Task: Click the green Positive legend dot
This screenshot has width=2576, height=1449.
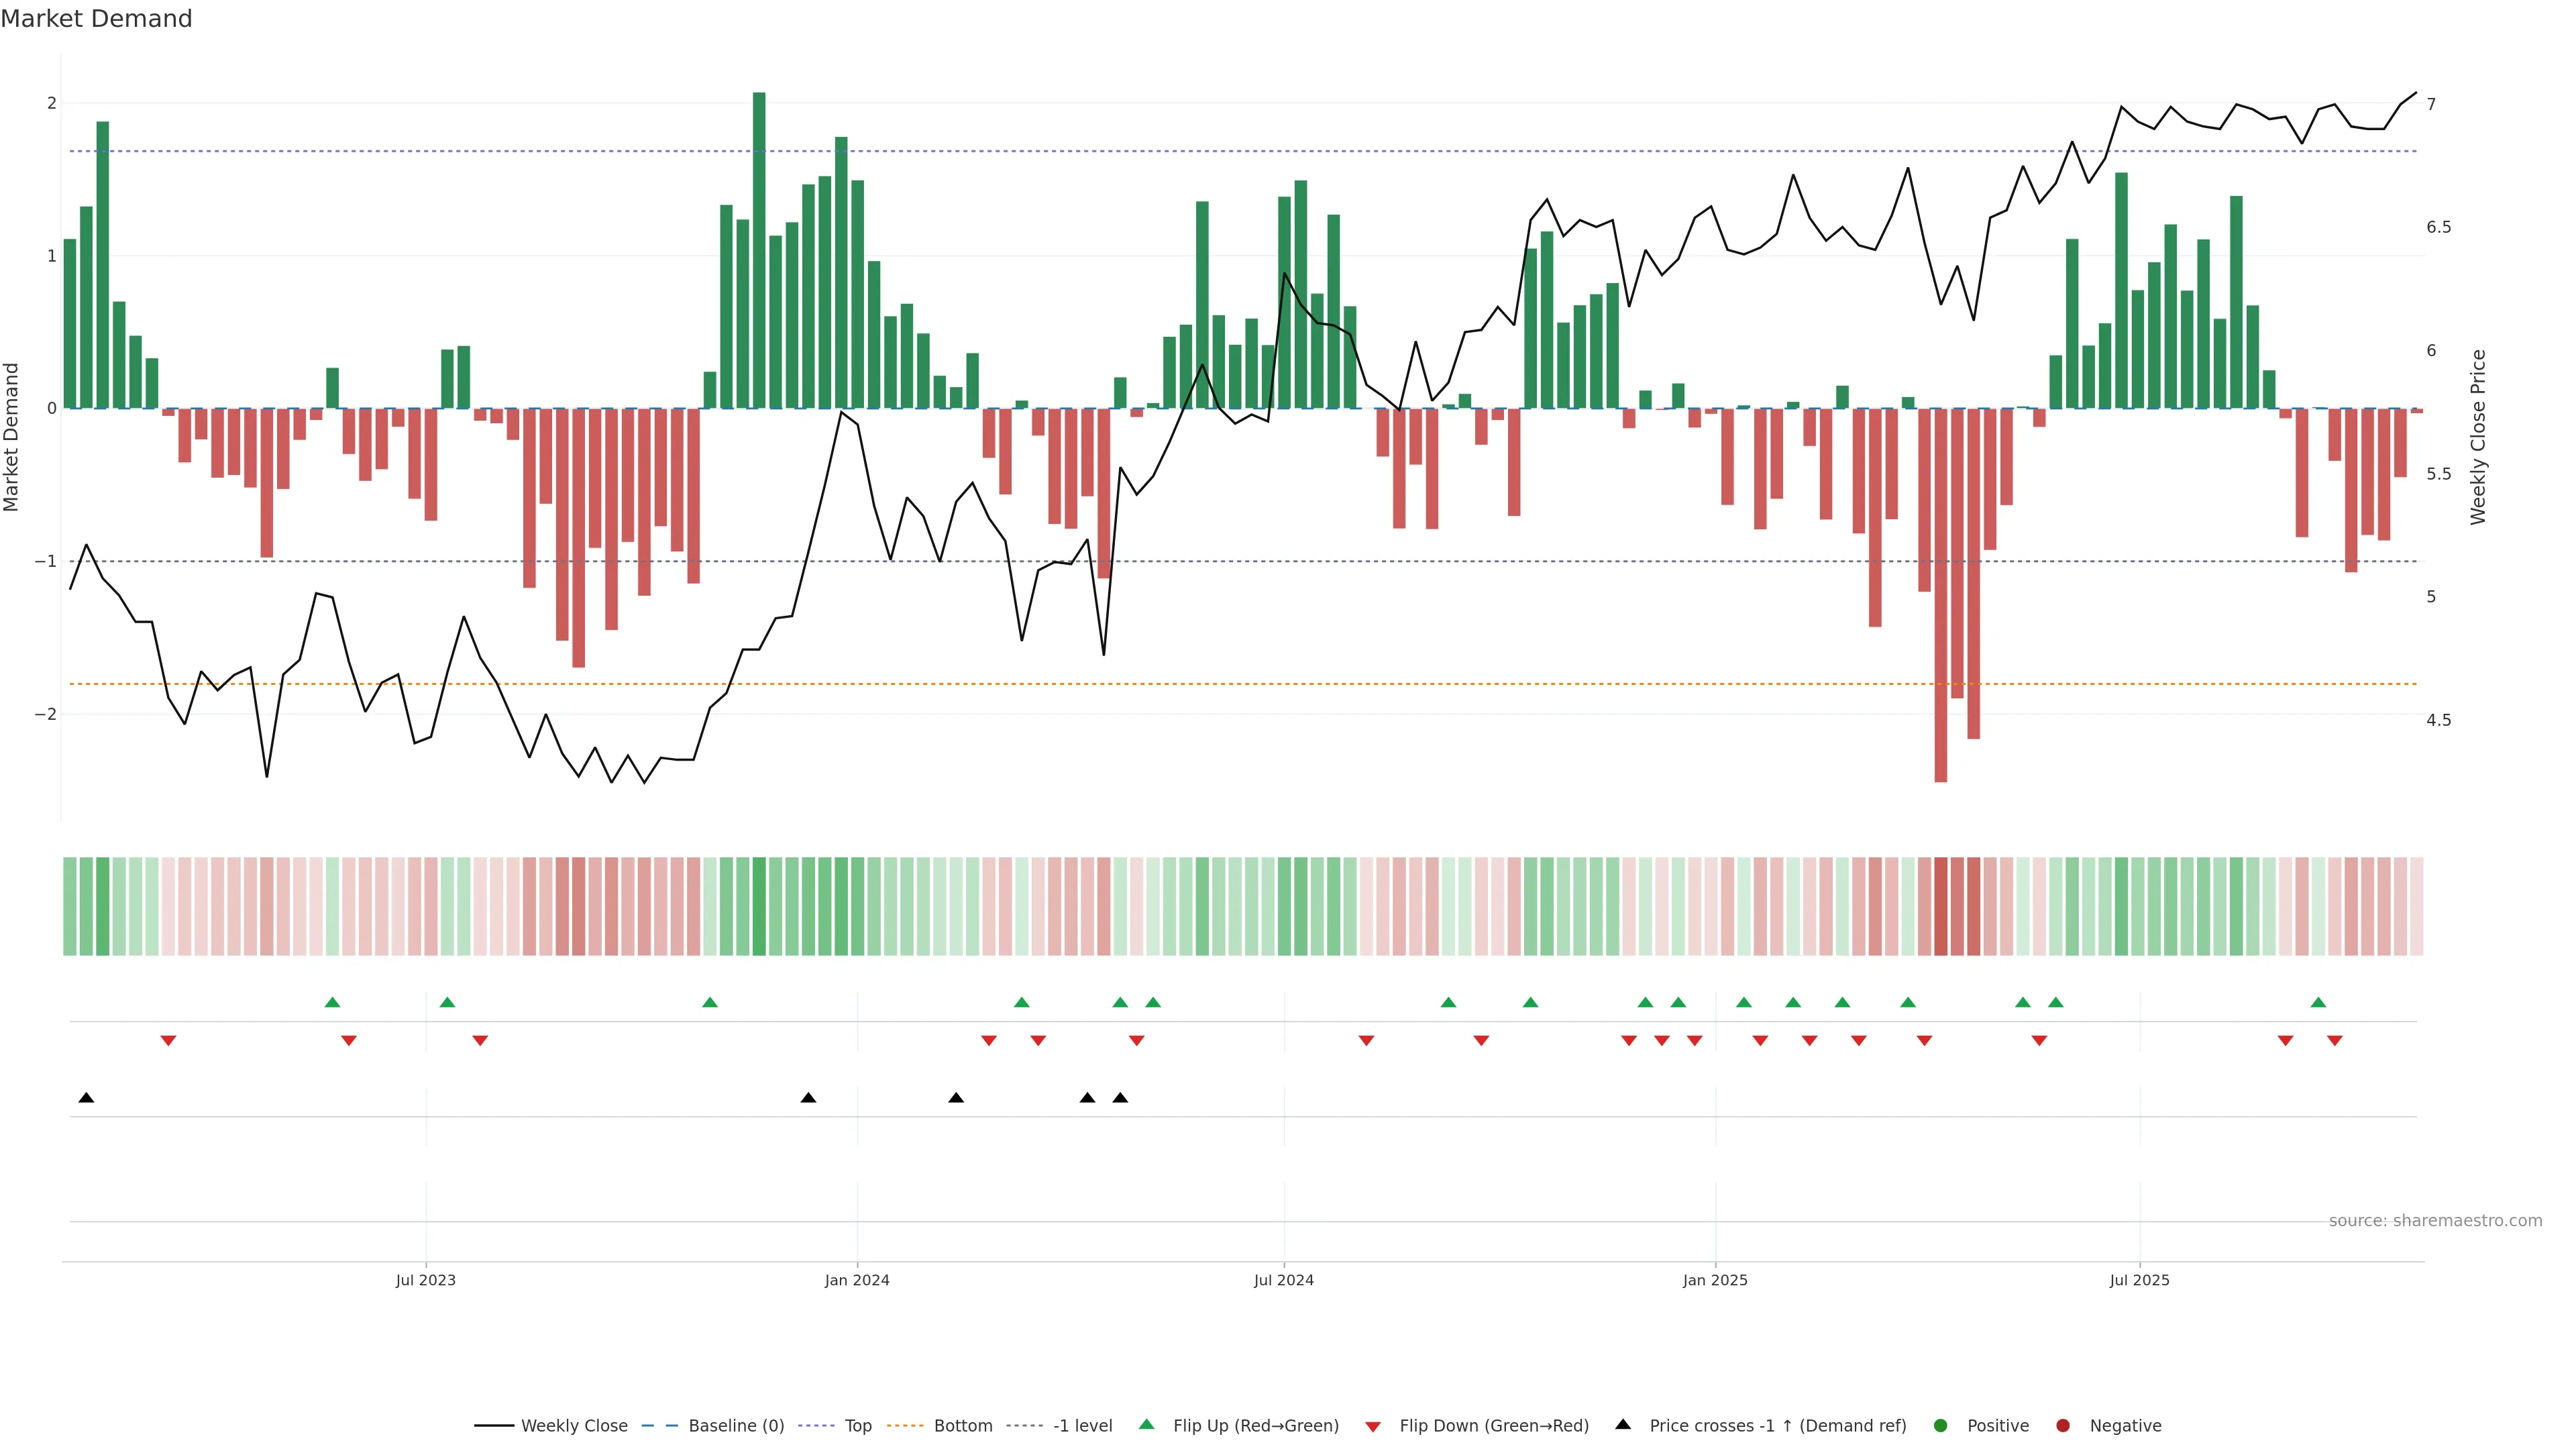Action: (1941, 1425)
